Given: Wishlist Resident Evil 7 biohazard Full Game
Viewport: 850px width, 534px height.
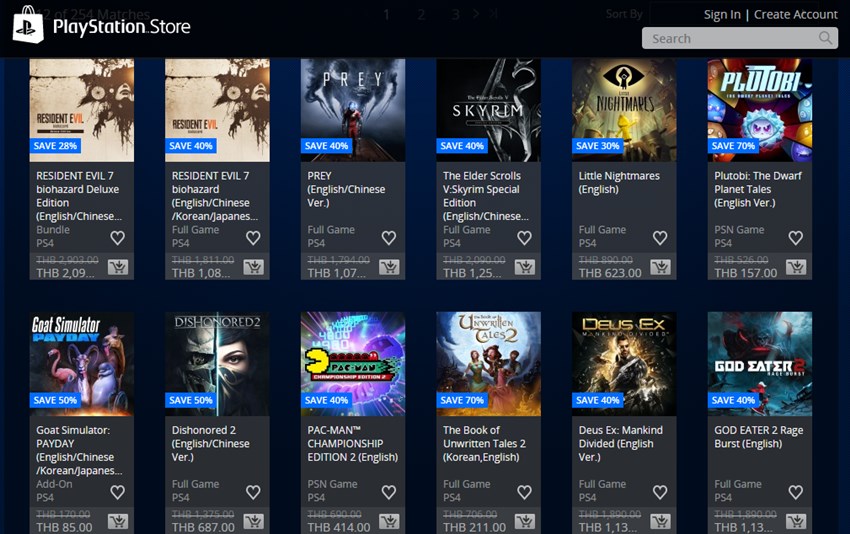Looking at the screenshot, I should (253, 237).
